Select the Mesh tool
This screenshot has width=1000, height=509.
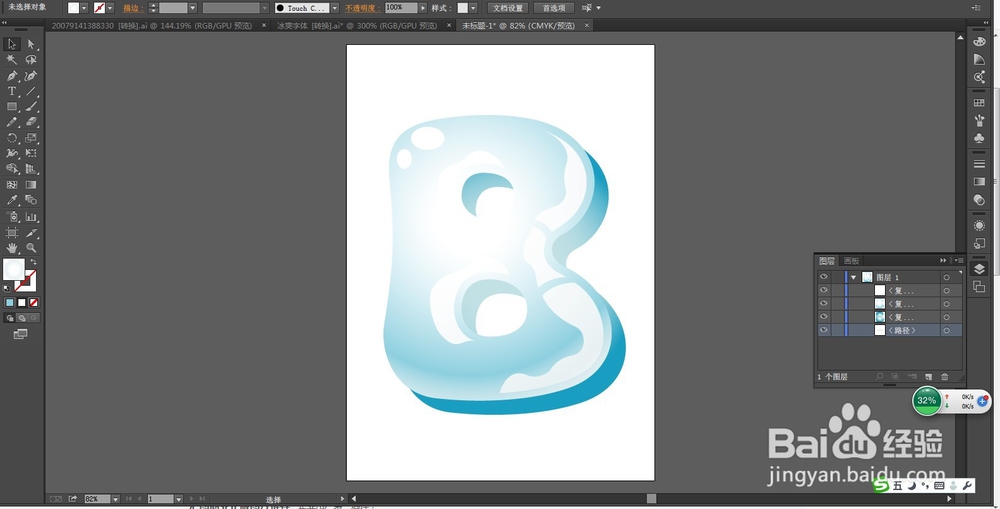point(12,185)
